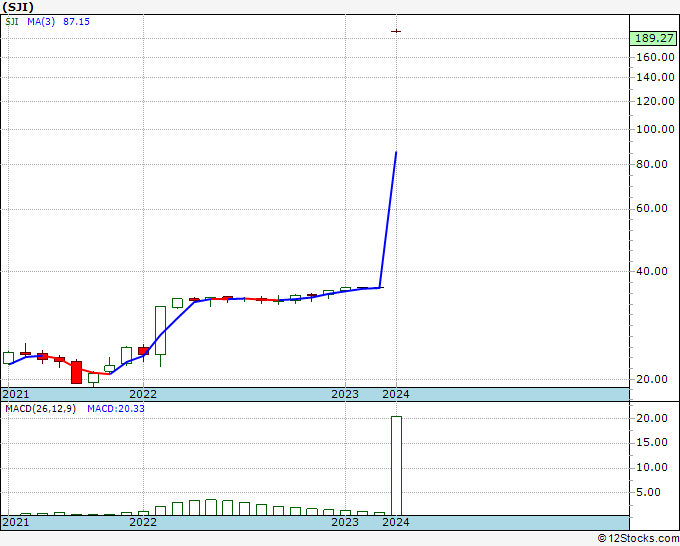Click the 2021 label on price chart axis
This screenshot has height=546, width=680.
click(16, 394)
